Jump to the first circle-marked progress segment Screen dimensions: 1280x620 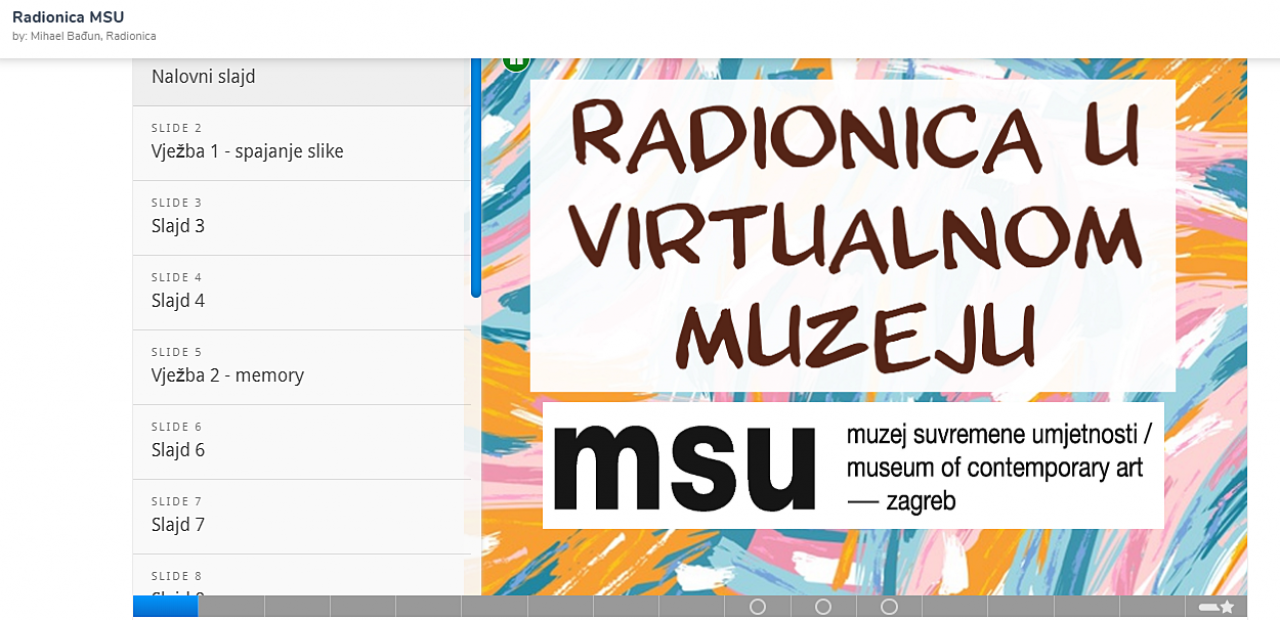758,606
